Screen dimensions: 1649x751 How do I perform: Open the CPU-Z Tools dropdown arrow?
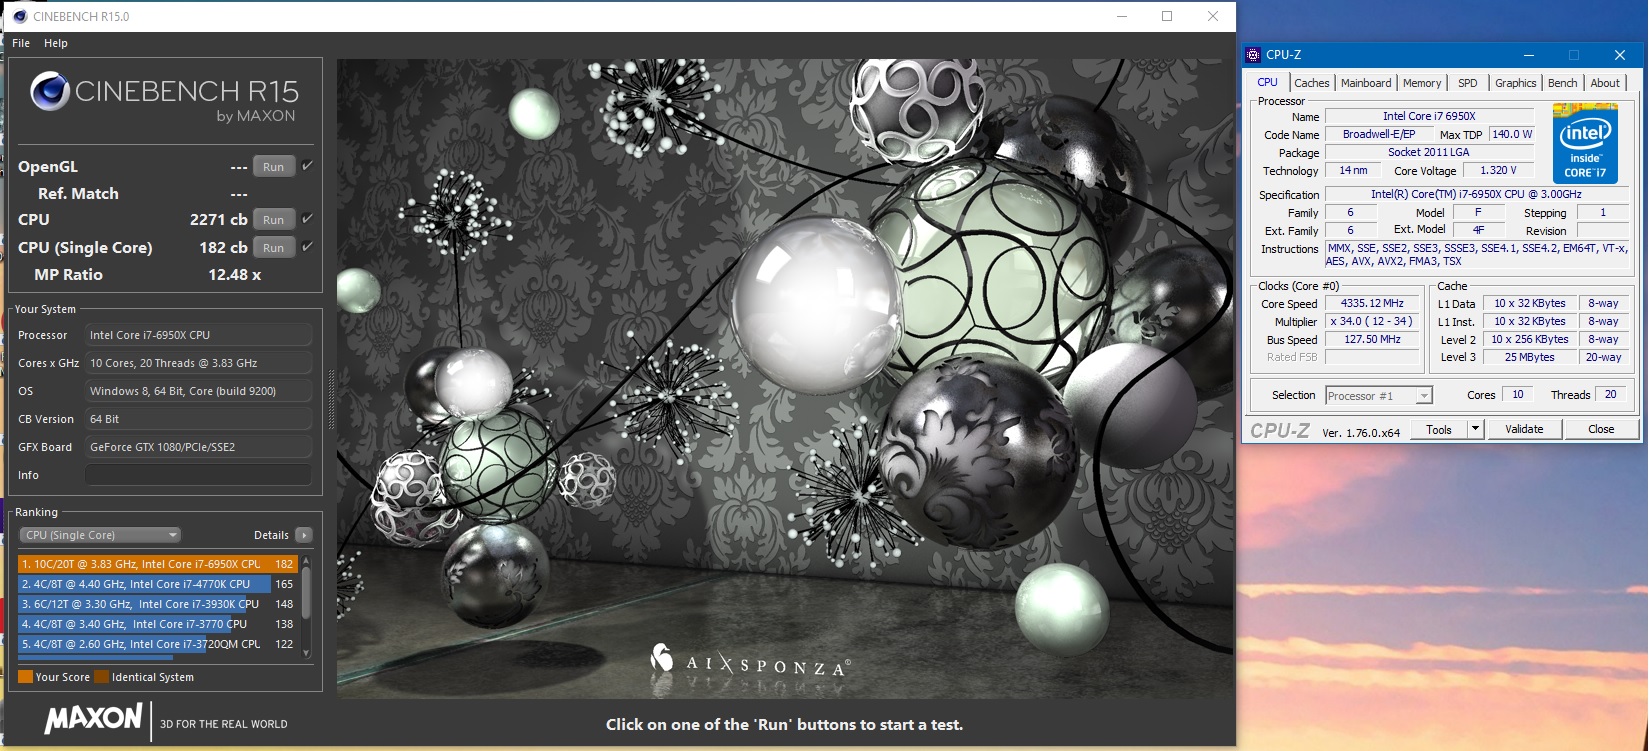(1474, 429)
